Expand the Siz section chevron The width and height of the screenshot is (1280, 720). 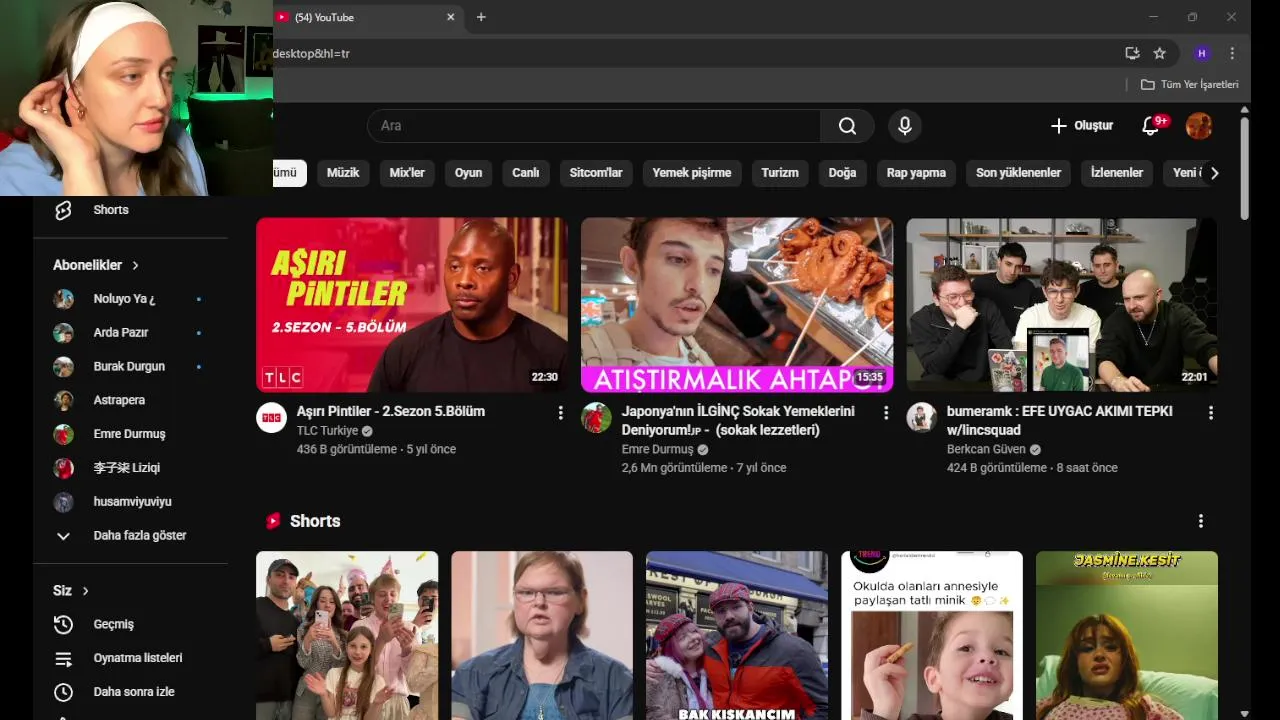pos(85,591)
